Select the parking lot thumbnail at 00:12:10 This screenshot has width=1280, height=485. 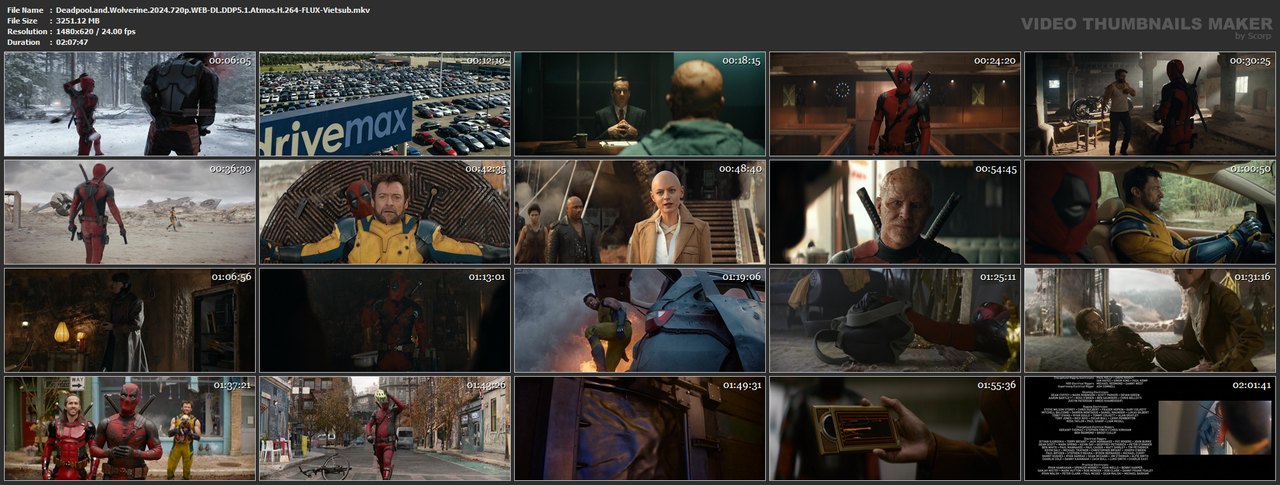pos(385,104)
